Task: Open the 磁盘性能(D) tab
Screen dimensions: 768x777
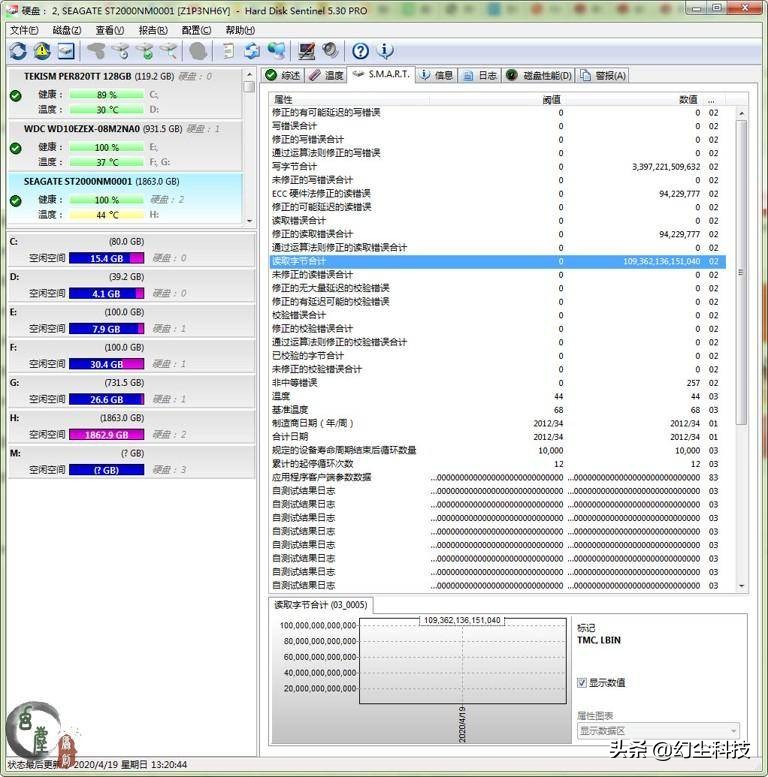Action: pyautogui.click(x=539, y=75)
